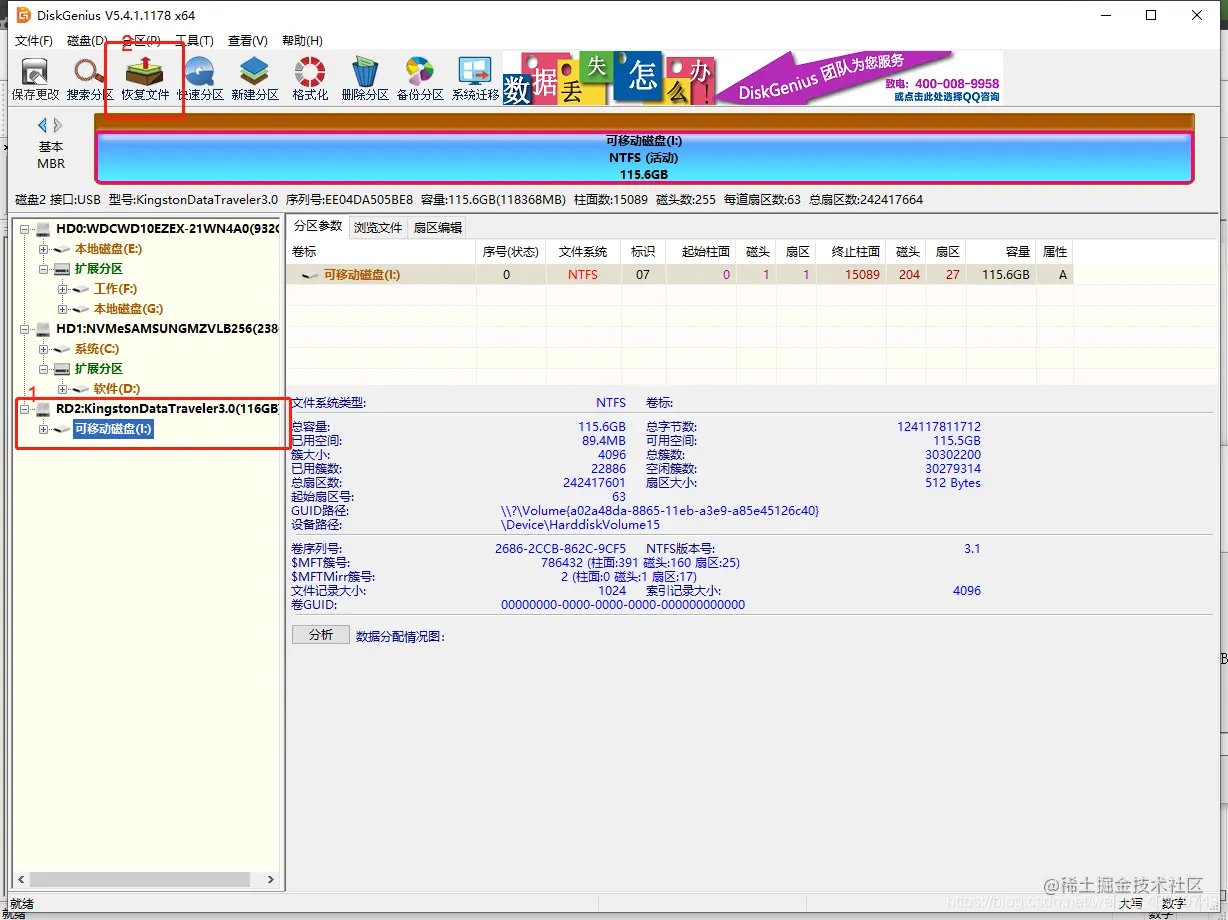
Task: Click the sector size value 512 Bytes
Action: click(953, 483)
